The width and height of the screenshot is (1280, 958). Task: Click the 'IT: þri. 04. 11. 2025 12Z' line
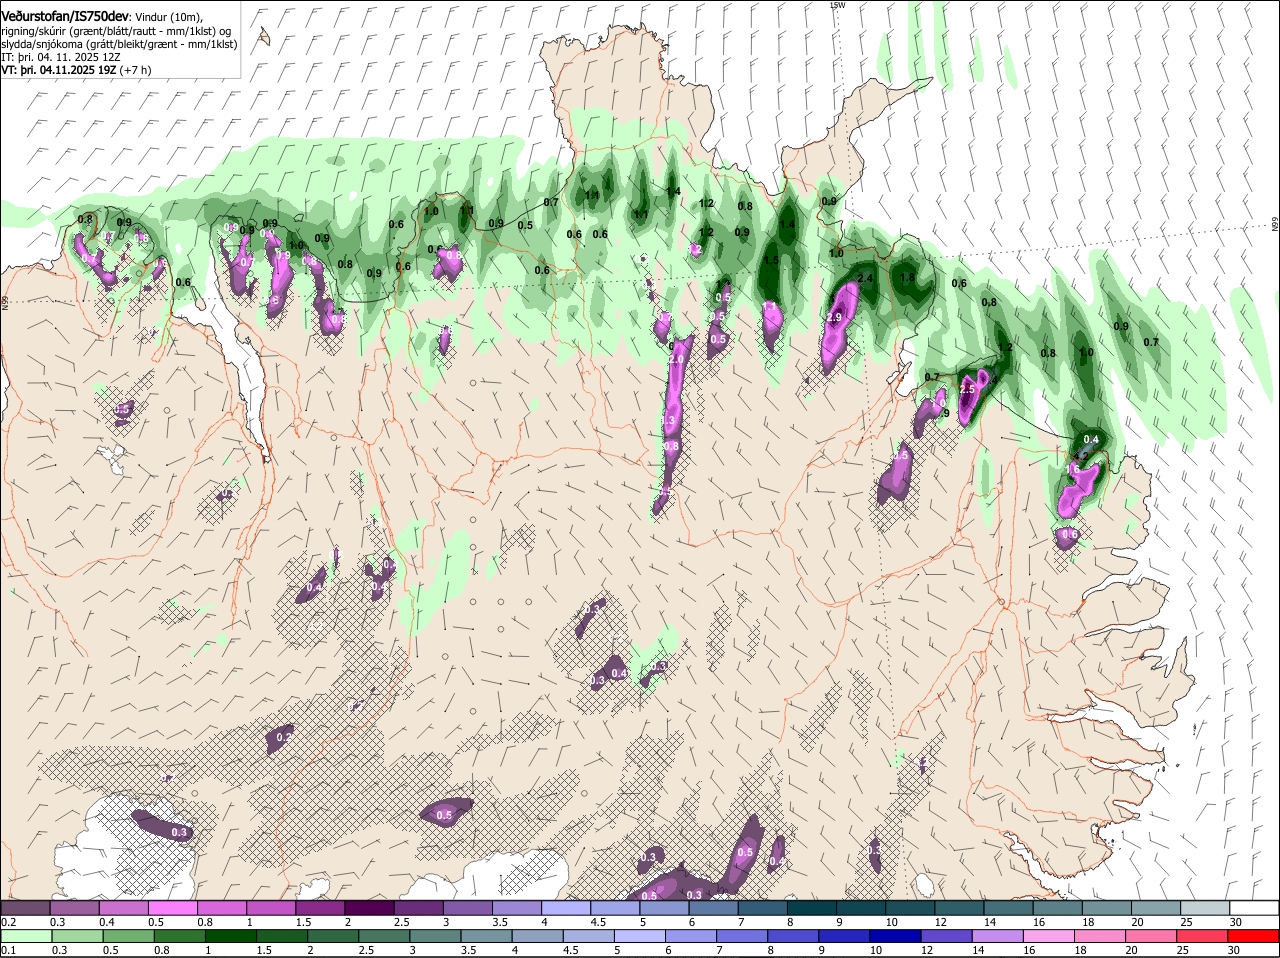[x=61, y=57]
